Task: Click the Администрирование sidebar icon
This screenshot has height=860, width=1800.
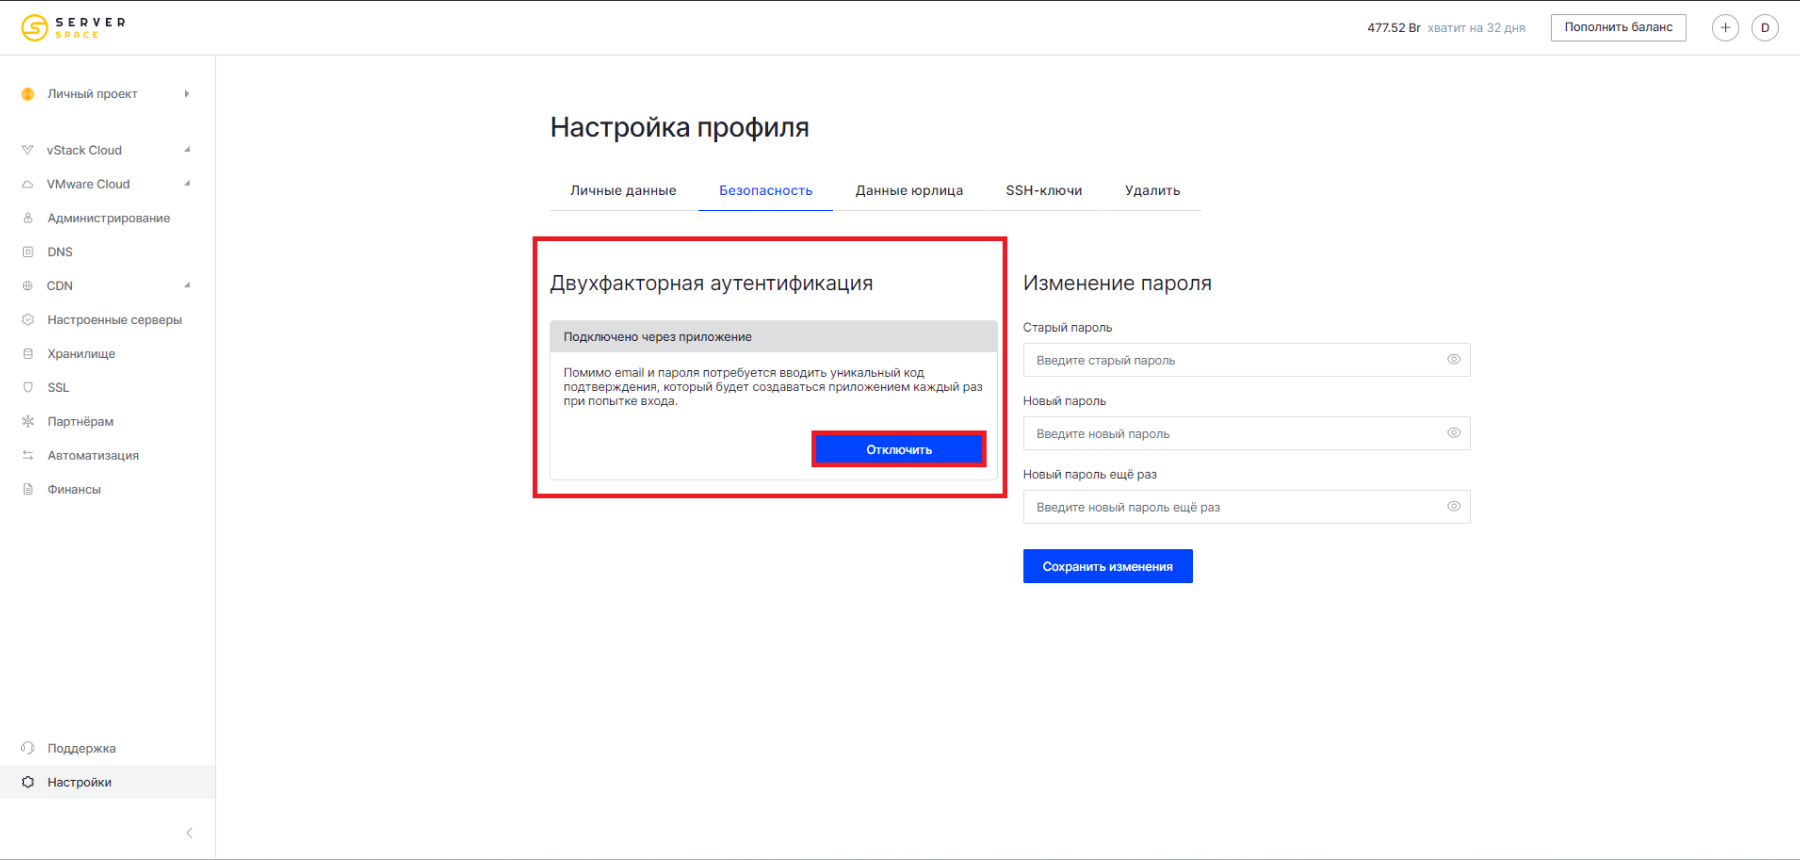Action: [28, 218]
